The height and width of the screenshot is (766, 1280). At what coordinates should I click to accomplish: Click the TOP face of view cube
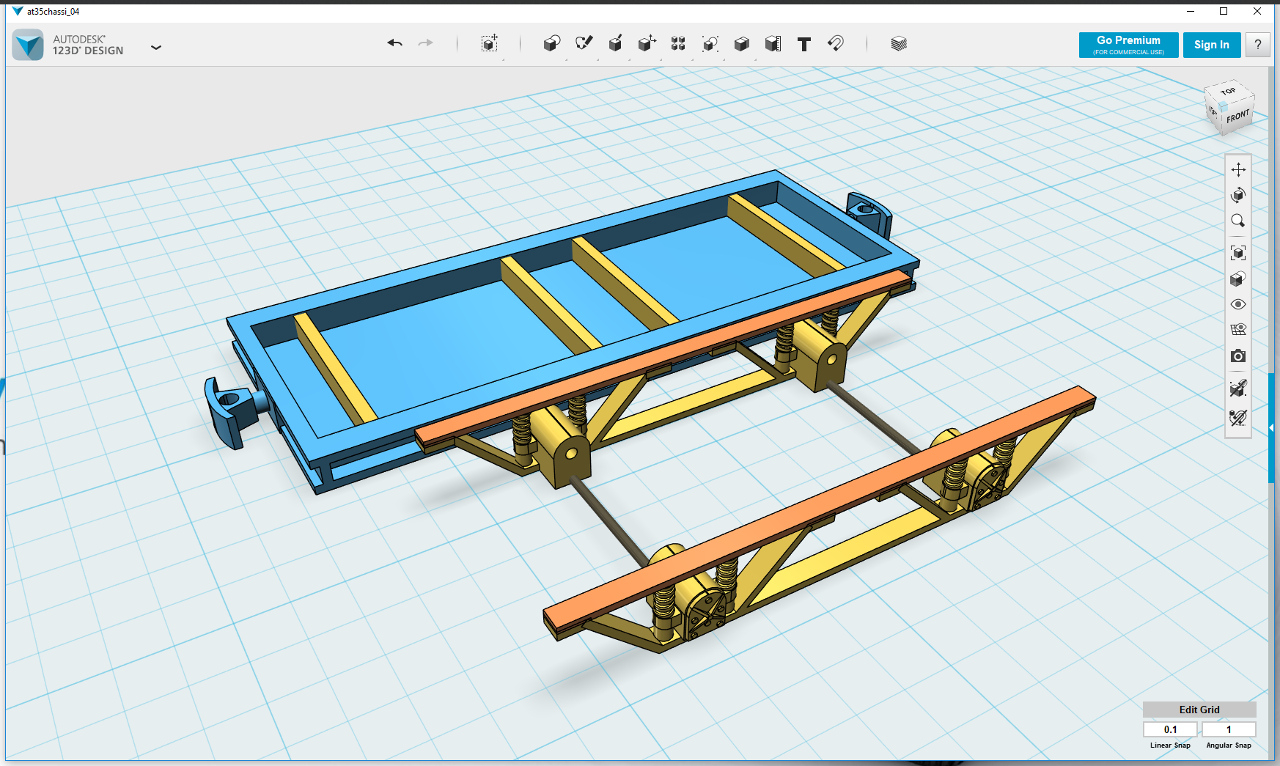(x=1229, y=93)
